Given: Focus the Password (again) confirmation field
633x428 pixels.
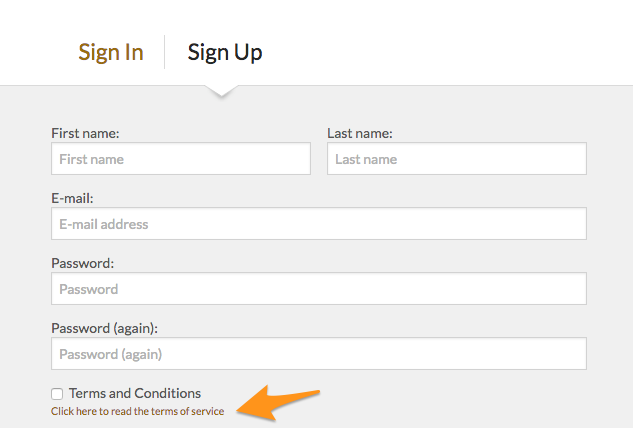Looking at the screenshot, I should [318, 354].
